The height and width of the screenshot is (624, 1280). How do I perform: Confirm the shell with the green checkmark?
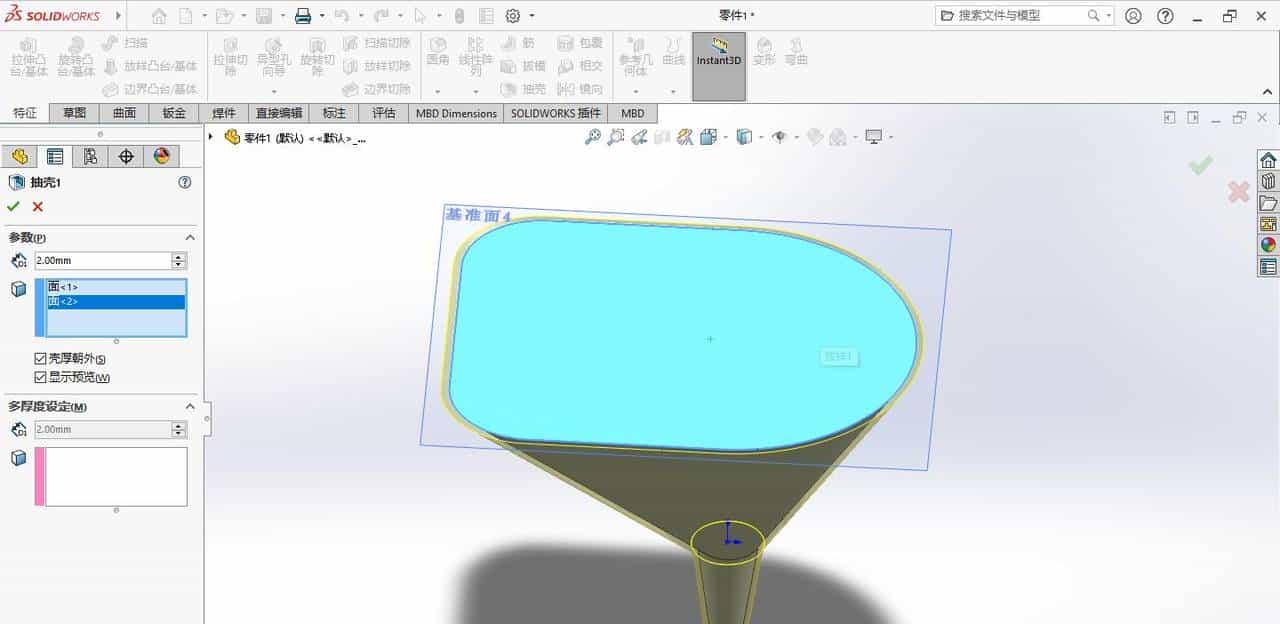(15, 207)
